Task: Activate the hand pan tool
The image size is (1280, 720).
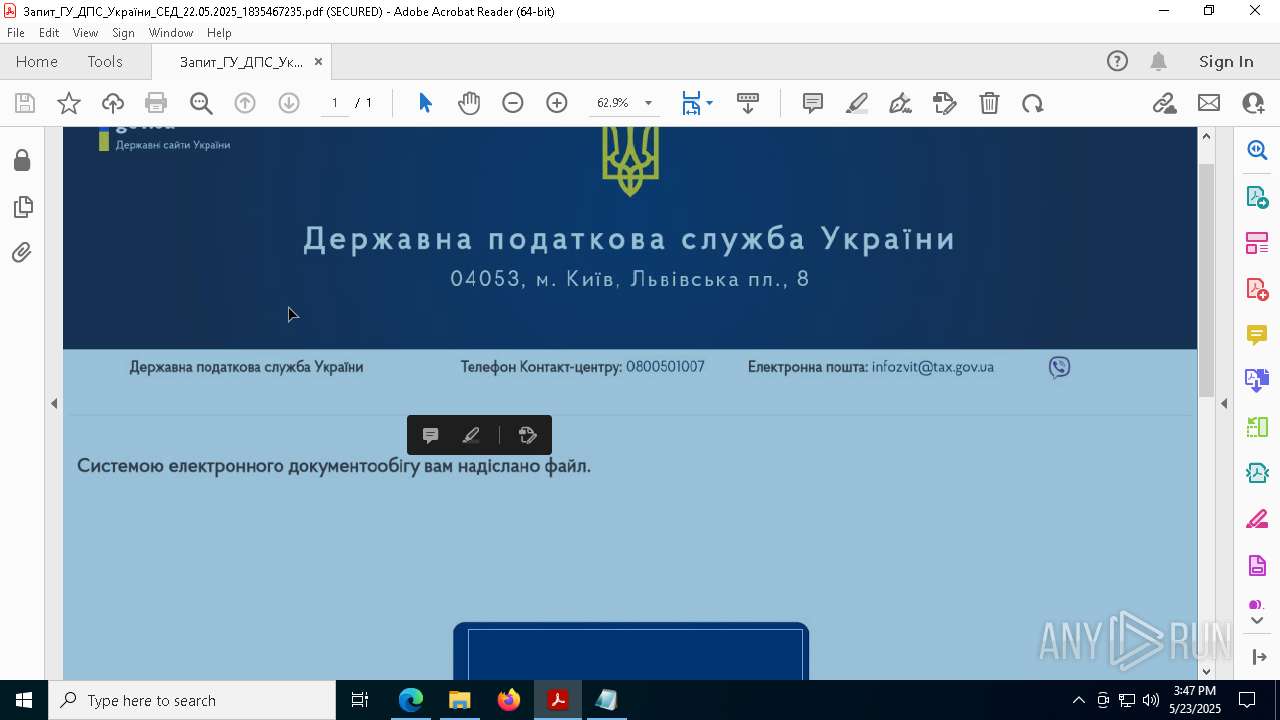Action: (469, 103)
